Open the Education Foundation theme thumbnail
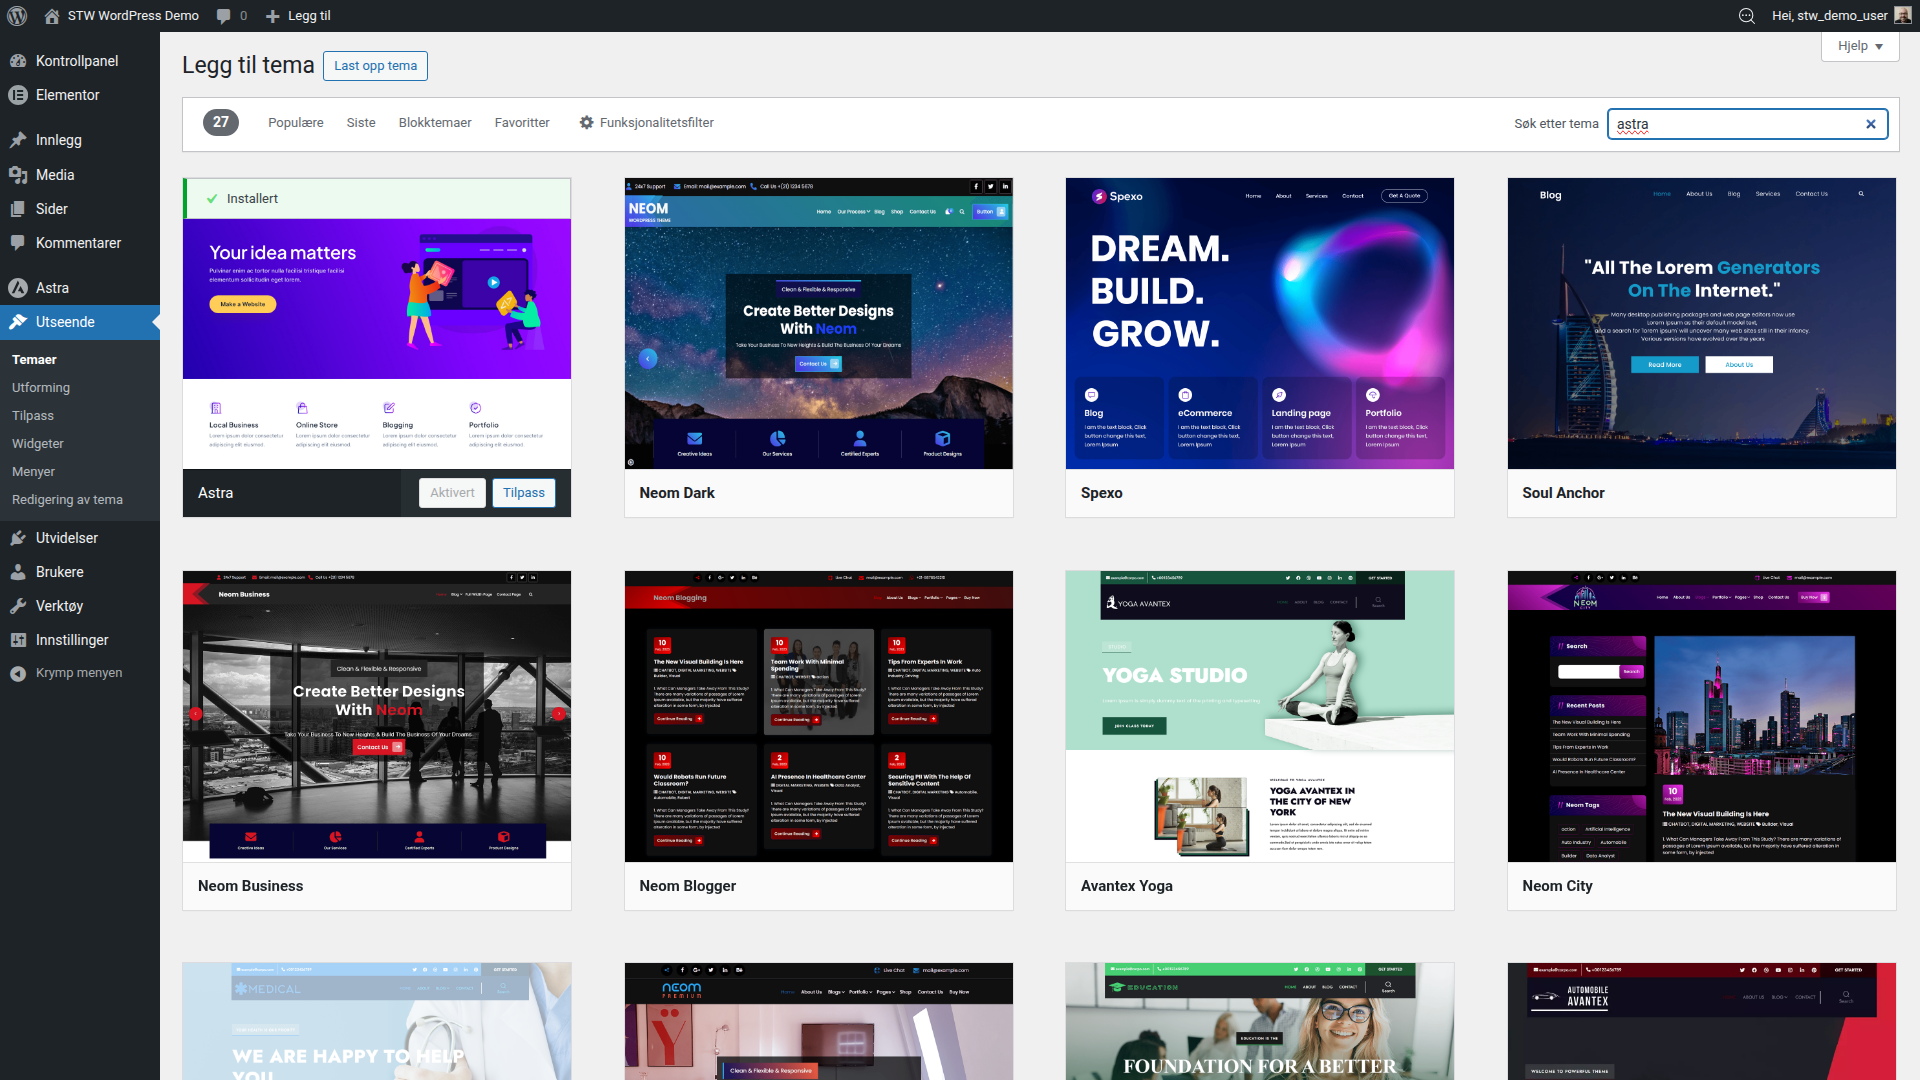Viewport: 1920px width, 1080px height. [x=1260, y=1022]
